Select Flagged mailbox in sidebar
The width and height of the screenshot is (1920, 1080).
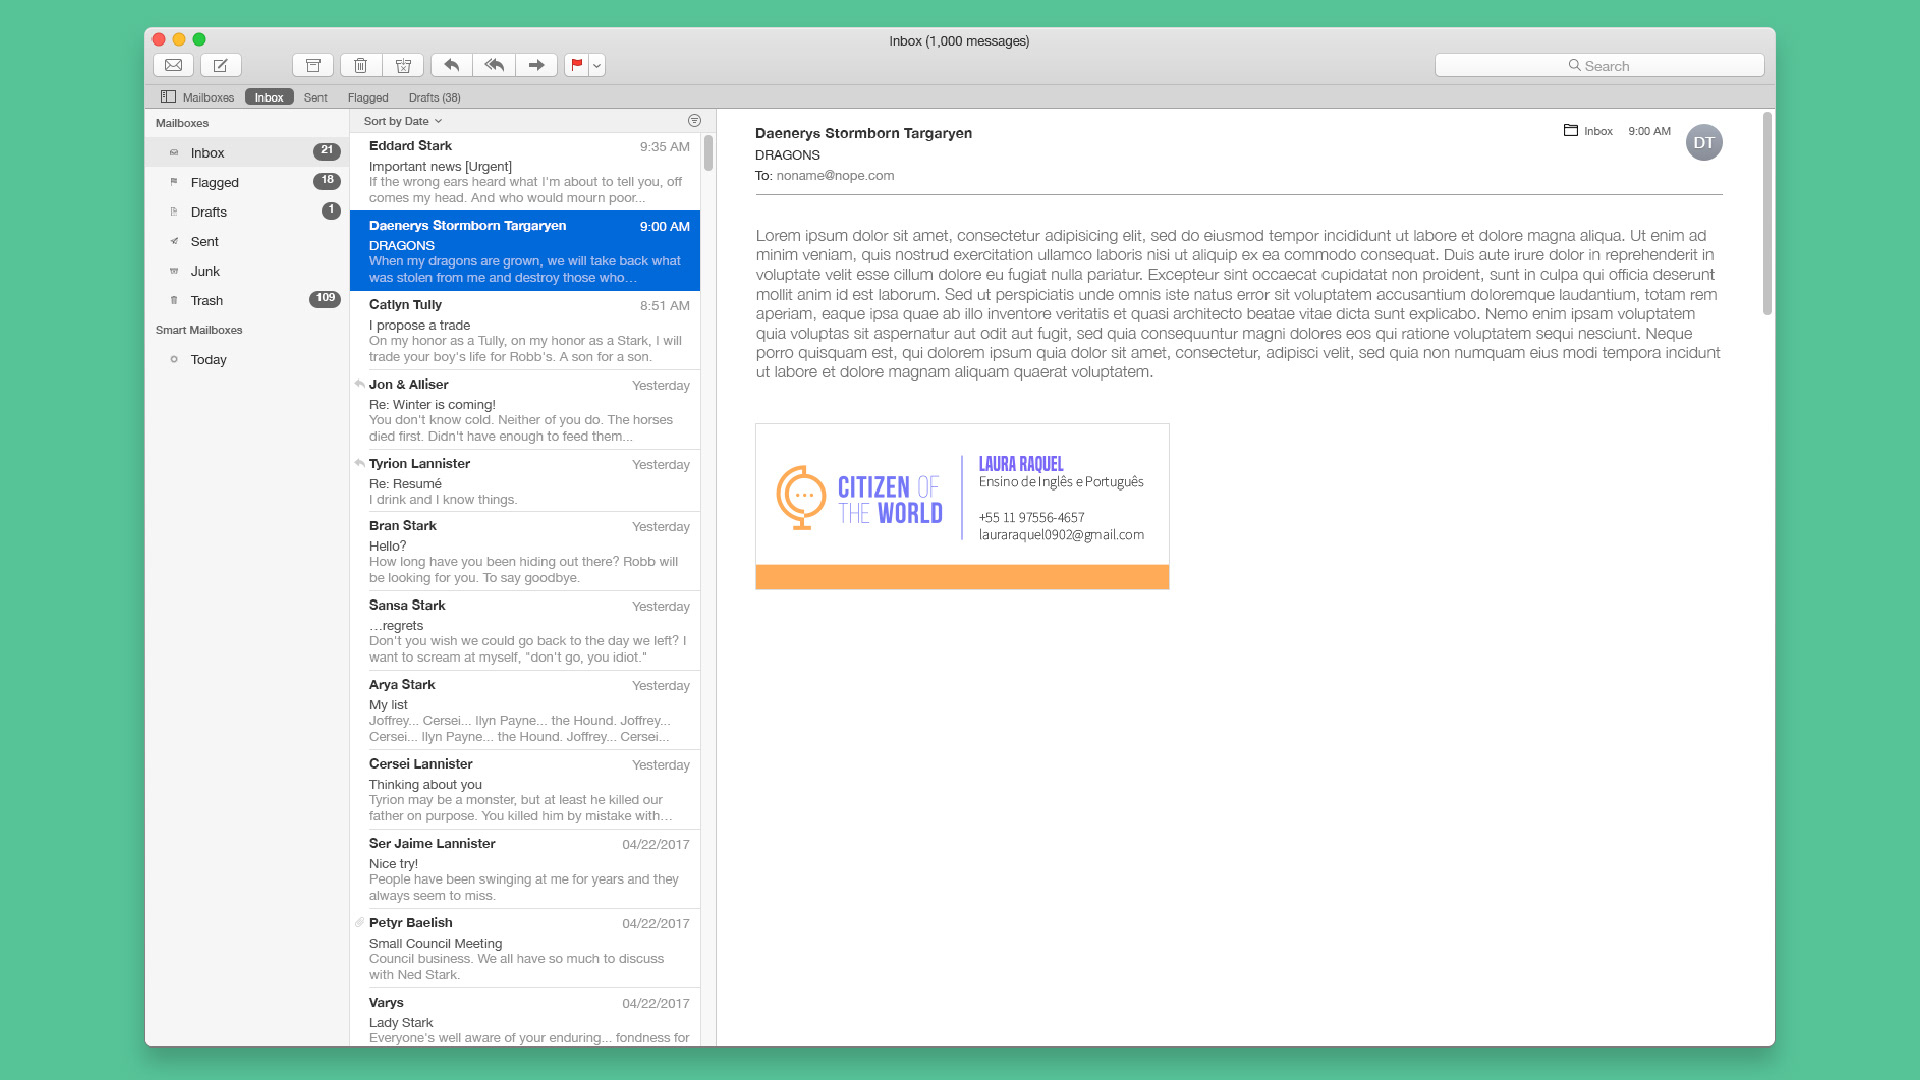coord(247,182)
